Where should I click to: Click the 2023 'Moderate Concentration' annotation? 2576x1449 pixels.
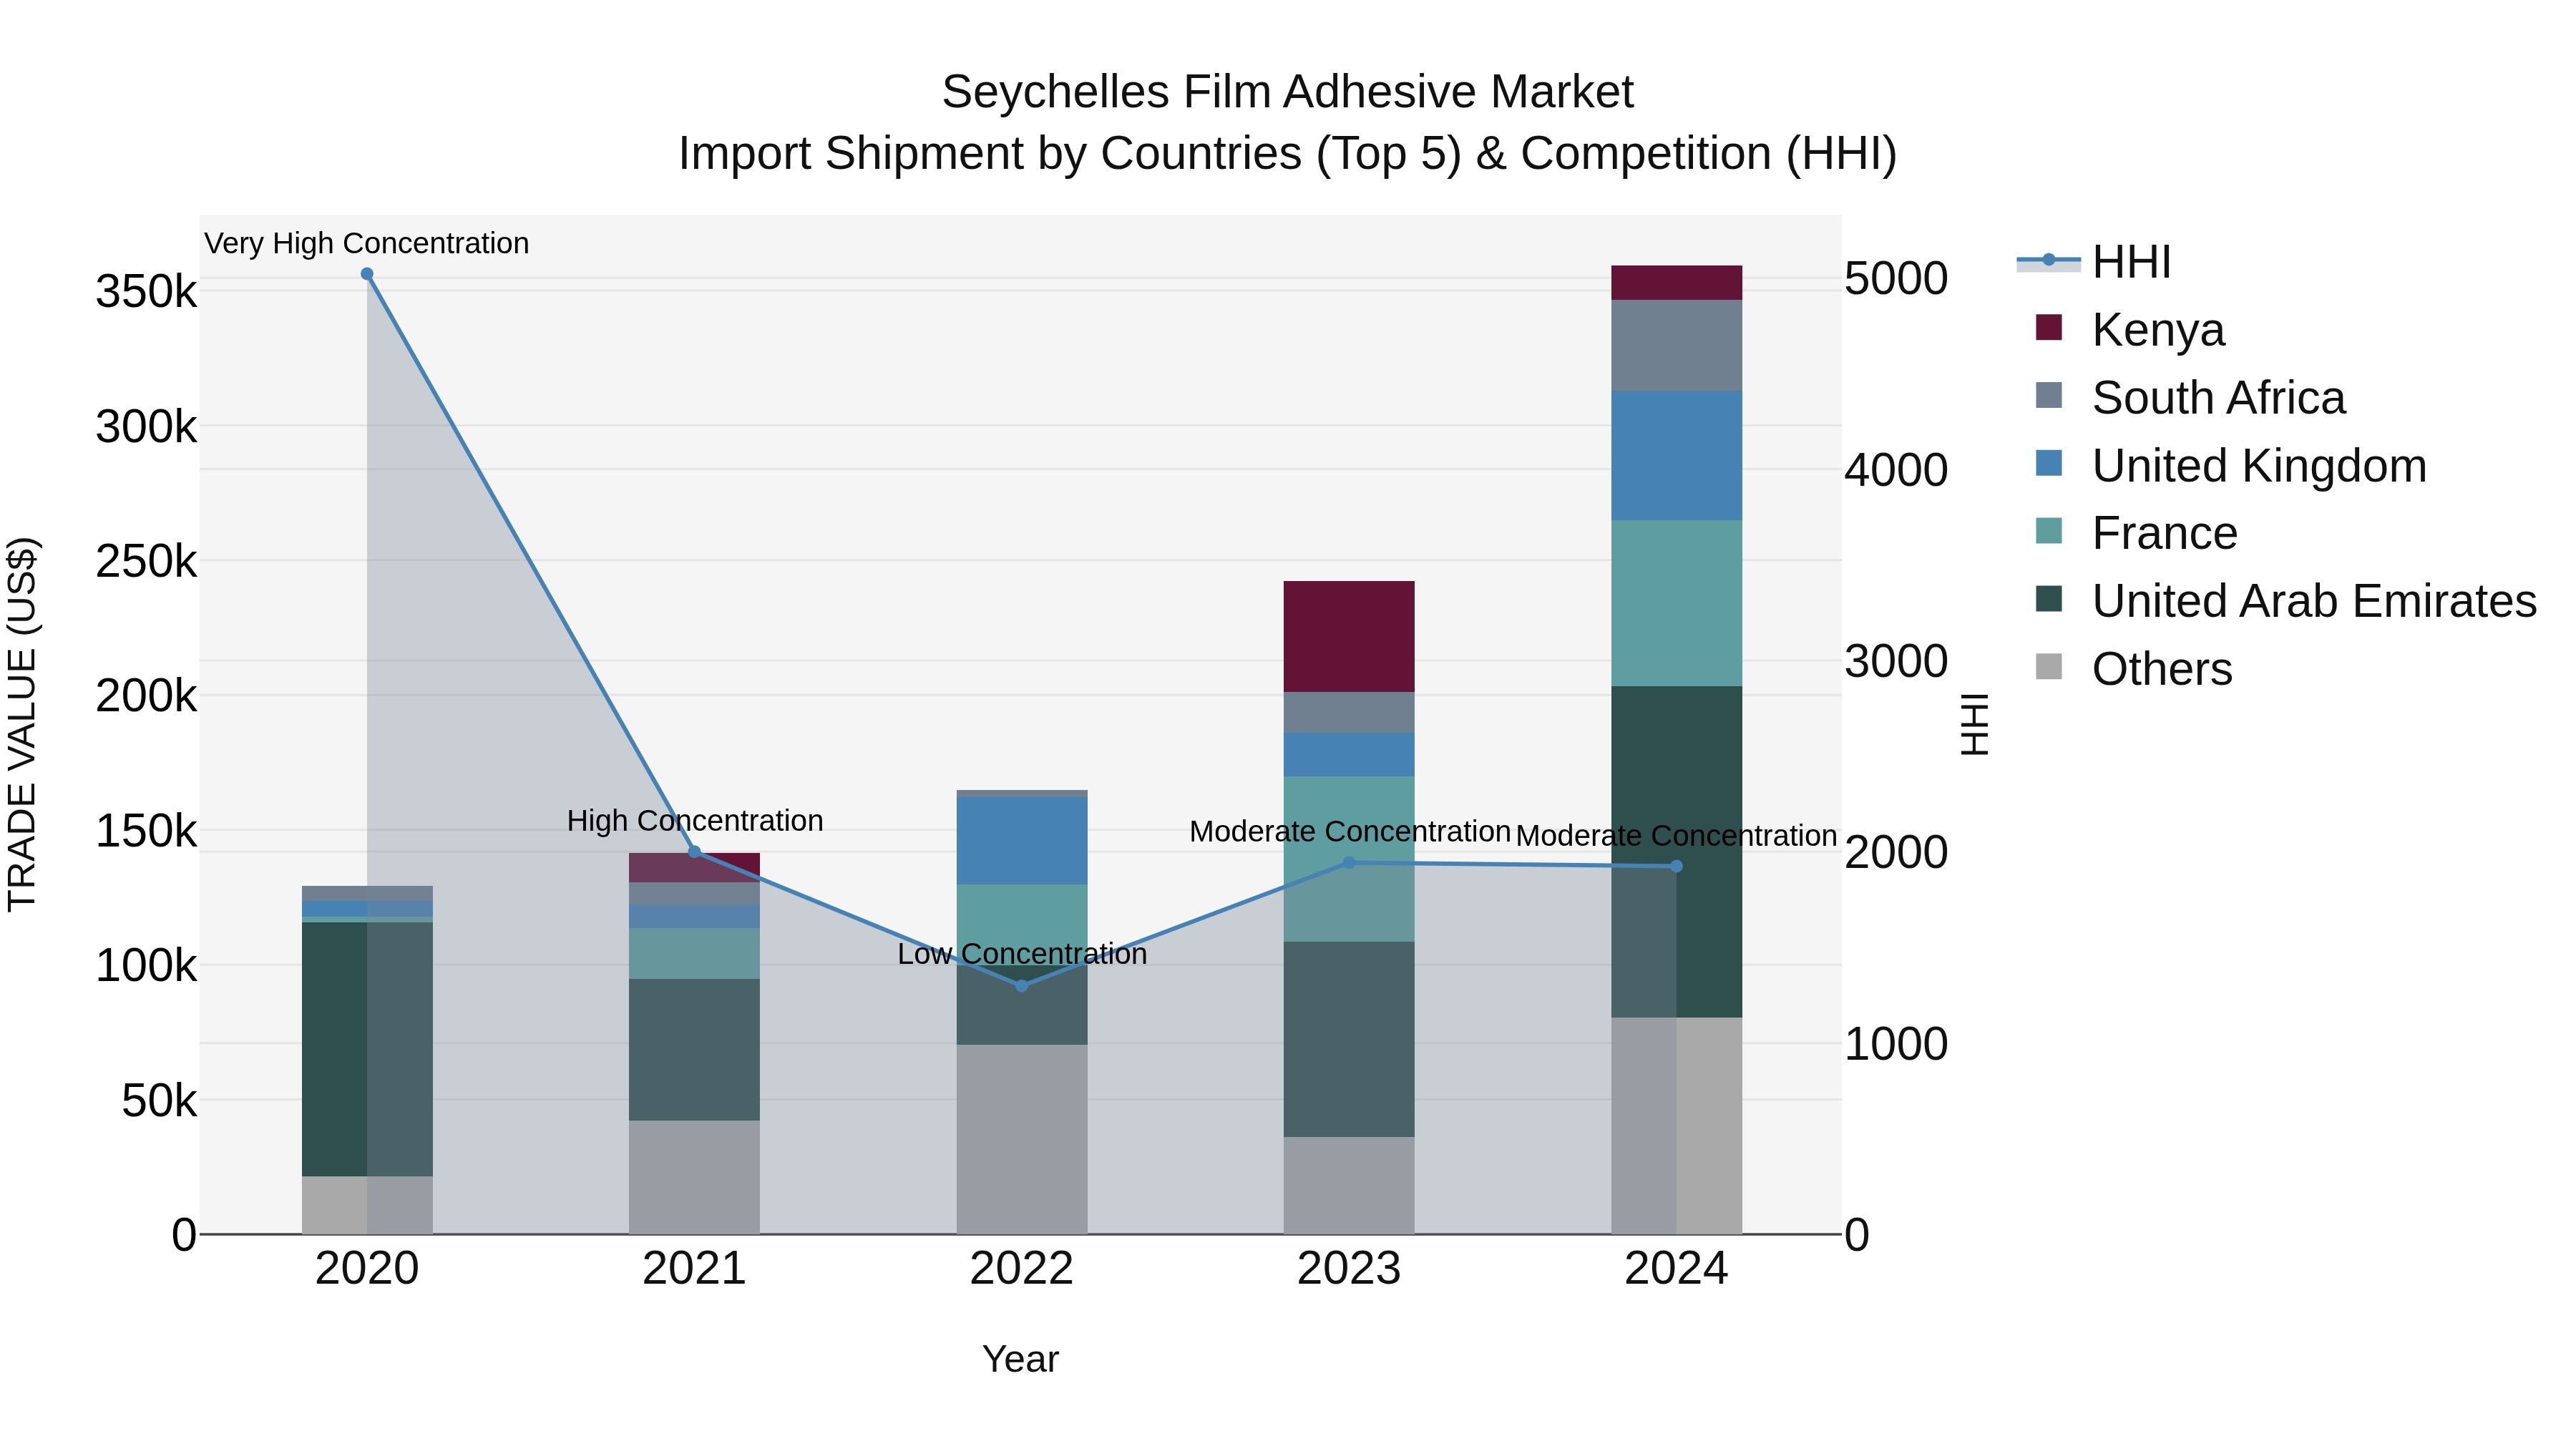click(x=1349, y=832)
